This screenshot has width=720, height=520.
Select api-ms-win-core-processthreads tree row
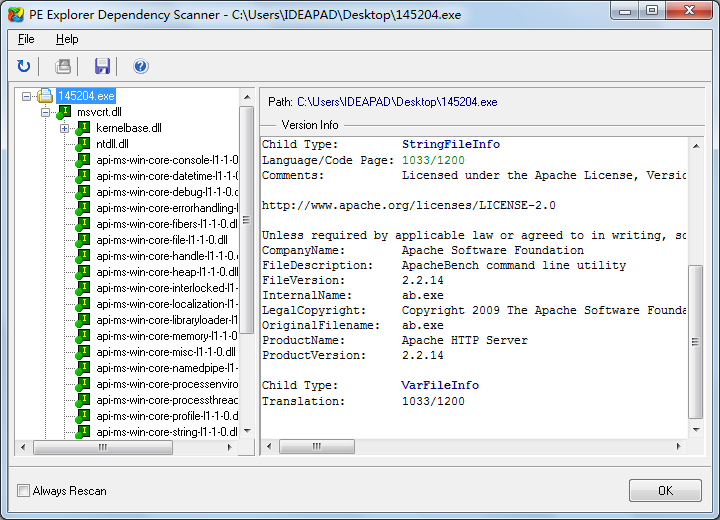click(x=167, y=400)
